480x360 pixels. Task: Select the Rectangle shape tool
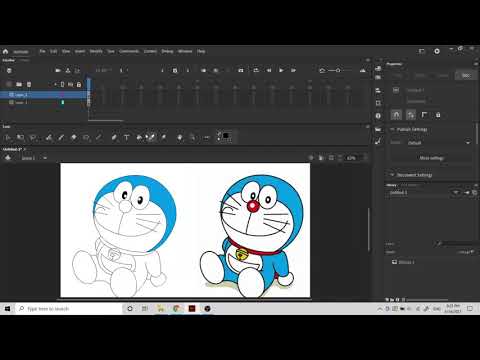pos(86,137)
